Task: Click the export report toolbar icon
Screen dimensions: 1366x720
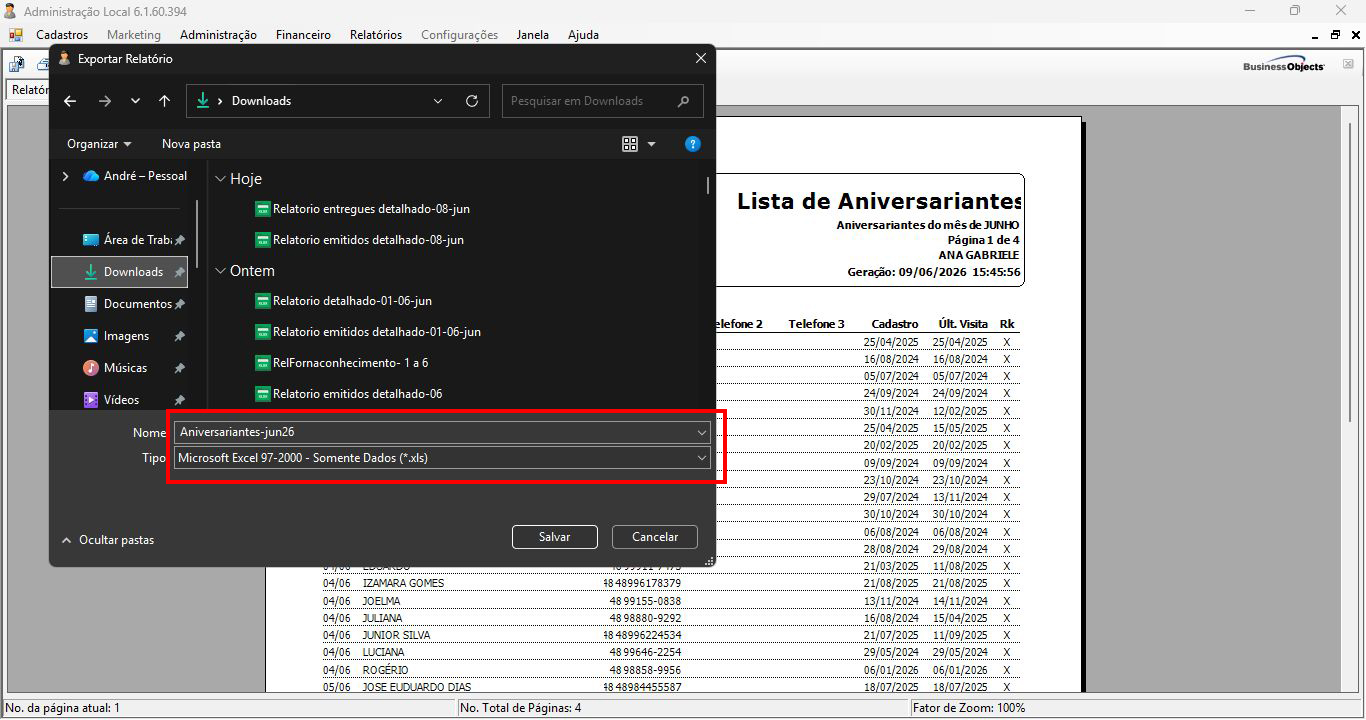Action: pyautogui.click(x=17, y=65)
